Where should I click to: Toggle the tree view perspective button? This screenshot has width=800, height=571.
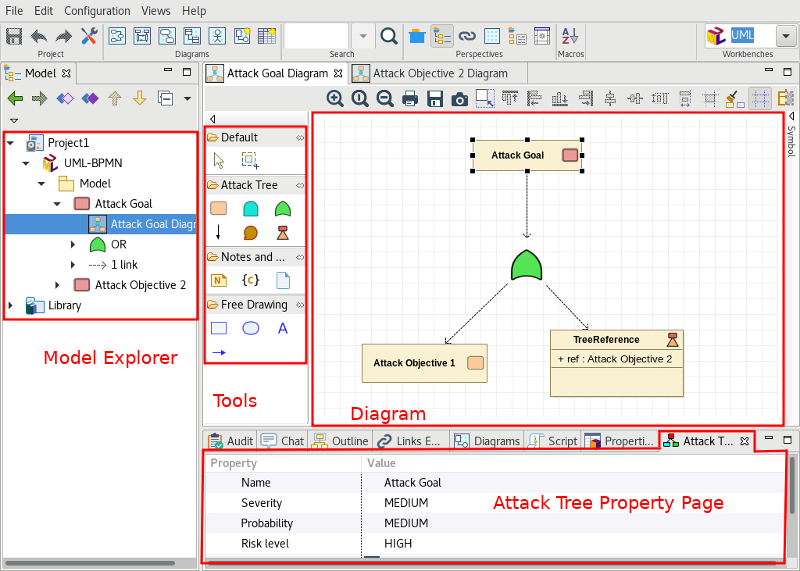pos(442,36)
